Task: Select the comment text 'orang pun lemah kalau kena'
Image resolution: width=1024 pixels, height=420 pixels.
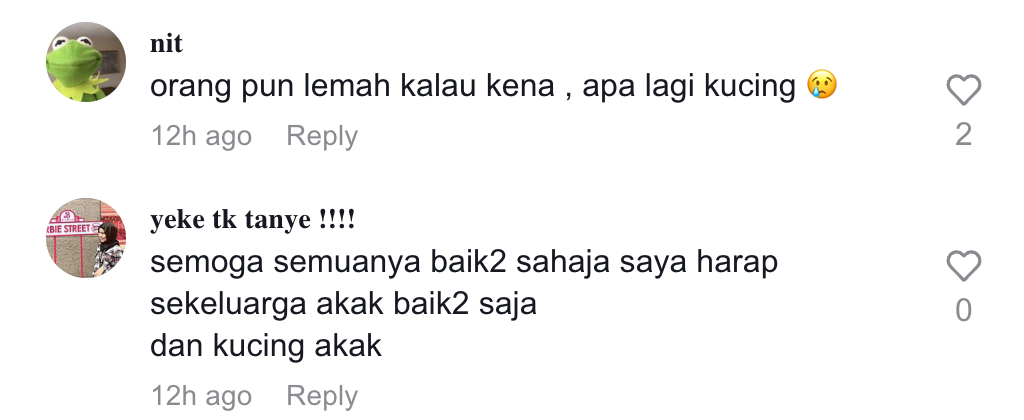Action: pyautogui.click(x=353, y=86)
